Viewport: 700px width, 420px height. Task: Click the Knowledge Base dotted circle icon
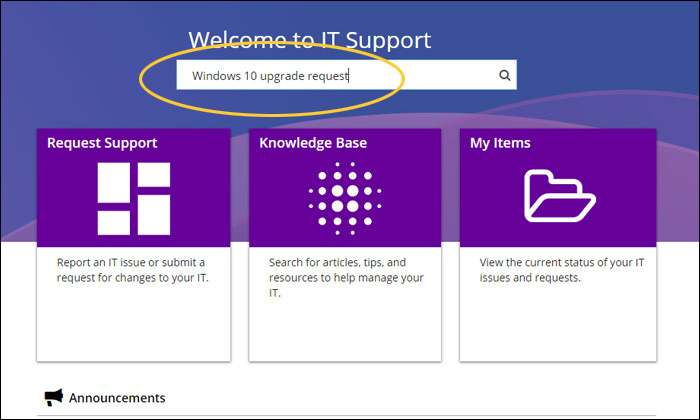[345, 199]
